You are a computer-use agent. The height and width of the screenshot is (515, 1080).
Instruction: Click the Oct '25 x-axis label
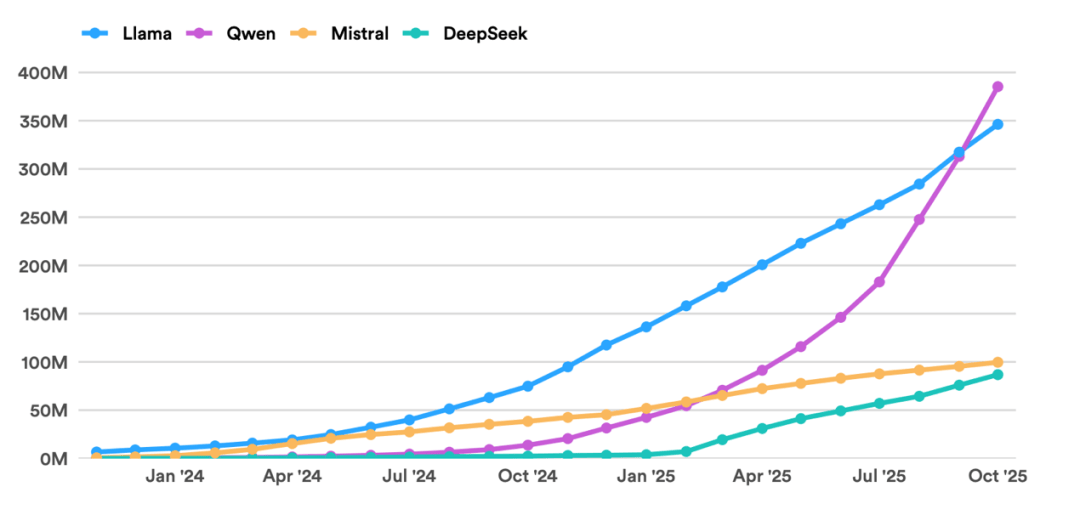coord(997,478)
